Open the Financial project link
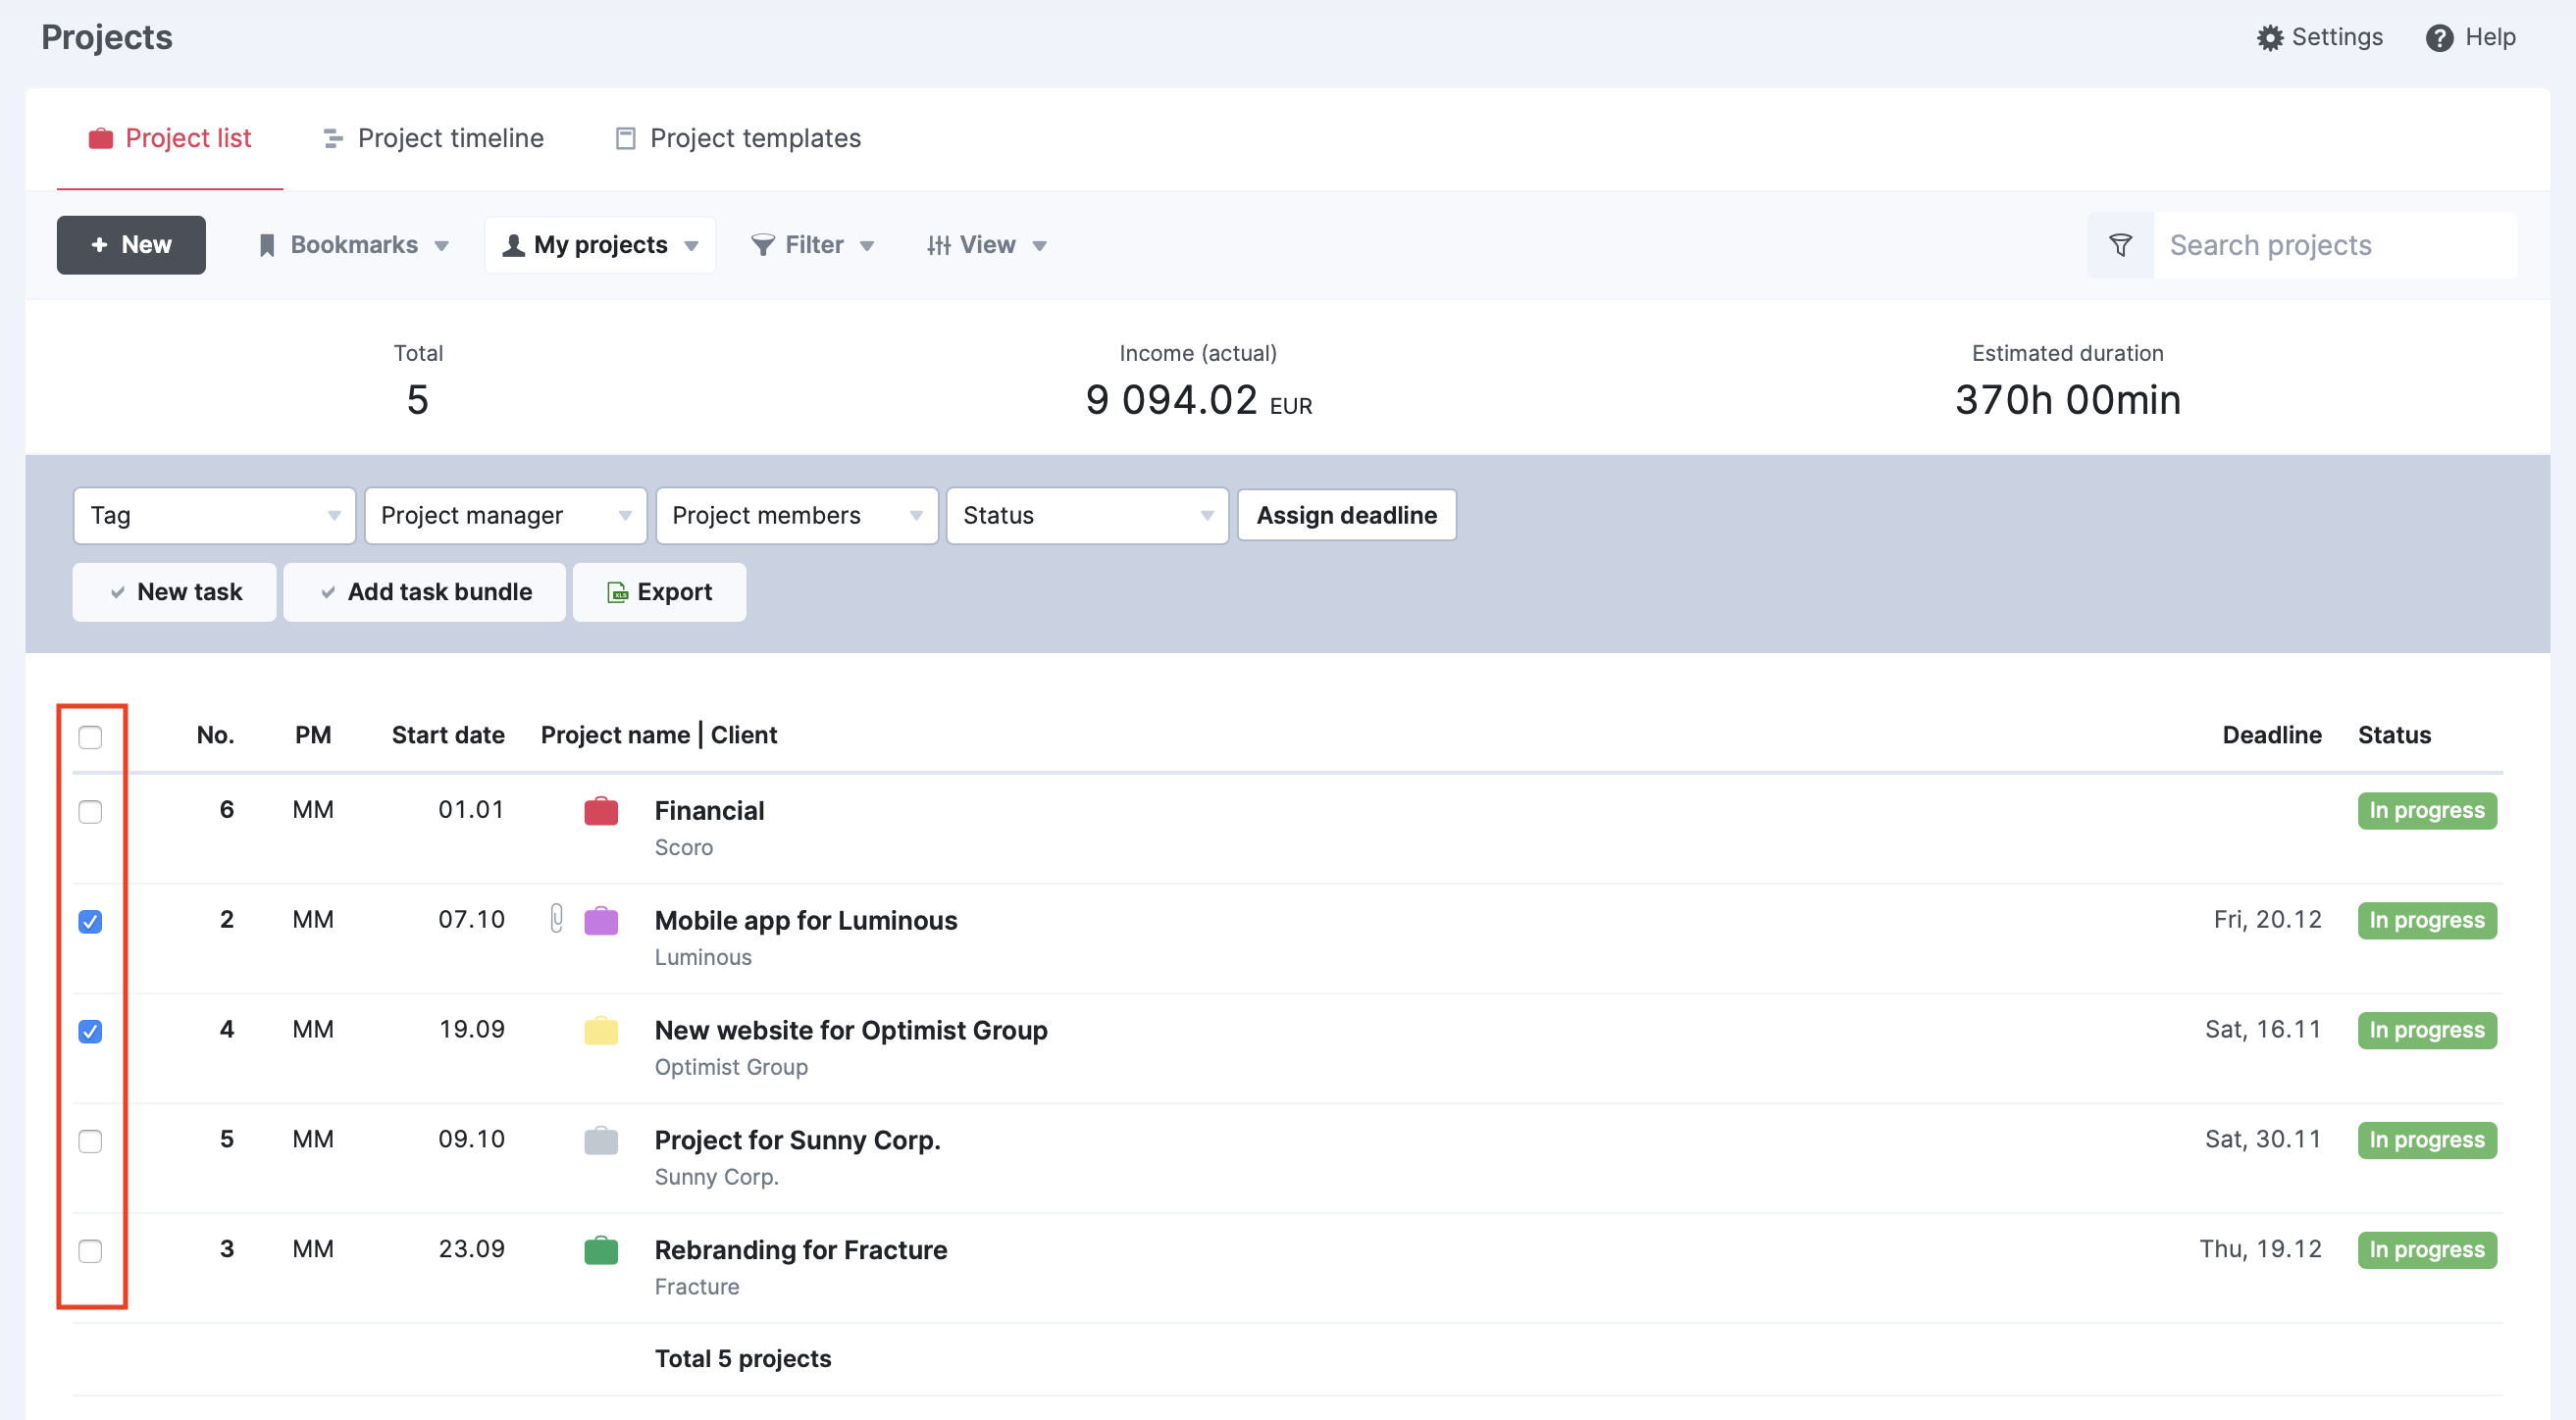This screenshot has width=2576, height=1420. (x=709, y=811)
